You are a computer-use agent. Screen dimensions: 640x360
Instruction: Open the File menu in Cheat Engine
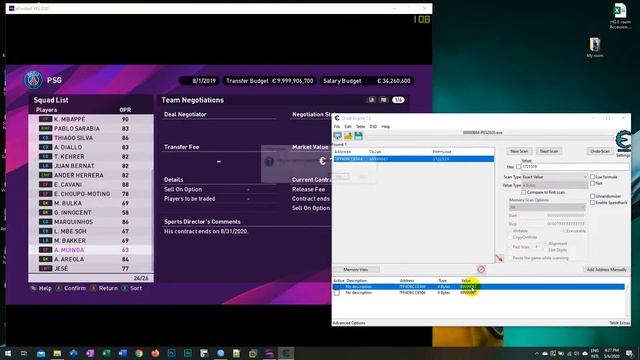tap(337, 127)
